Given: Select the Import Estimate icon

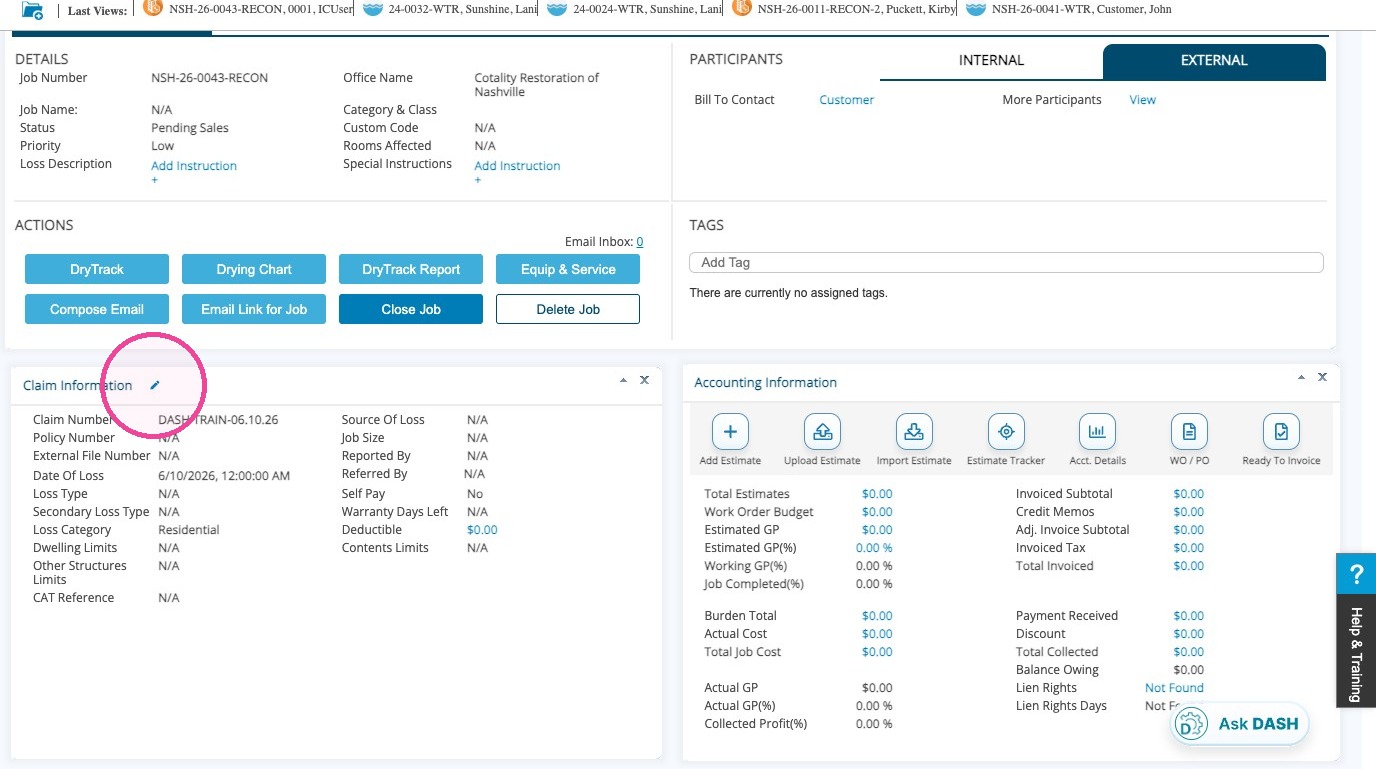Looking at the screenshot, I should pos(914,432).
